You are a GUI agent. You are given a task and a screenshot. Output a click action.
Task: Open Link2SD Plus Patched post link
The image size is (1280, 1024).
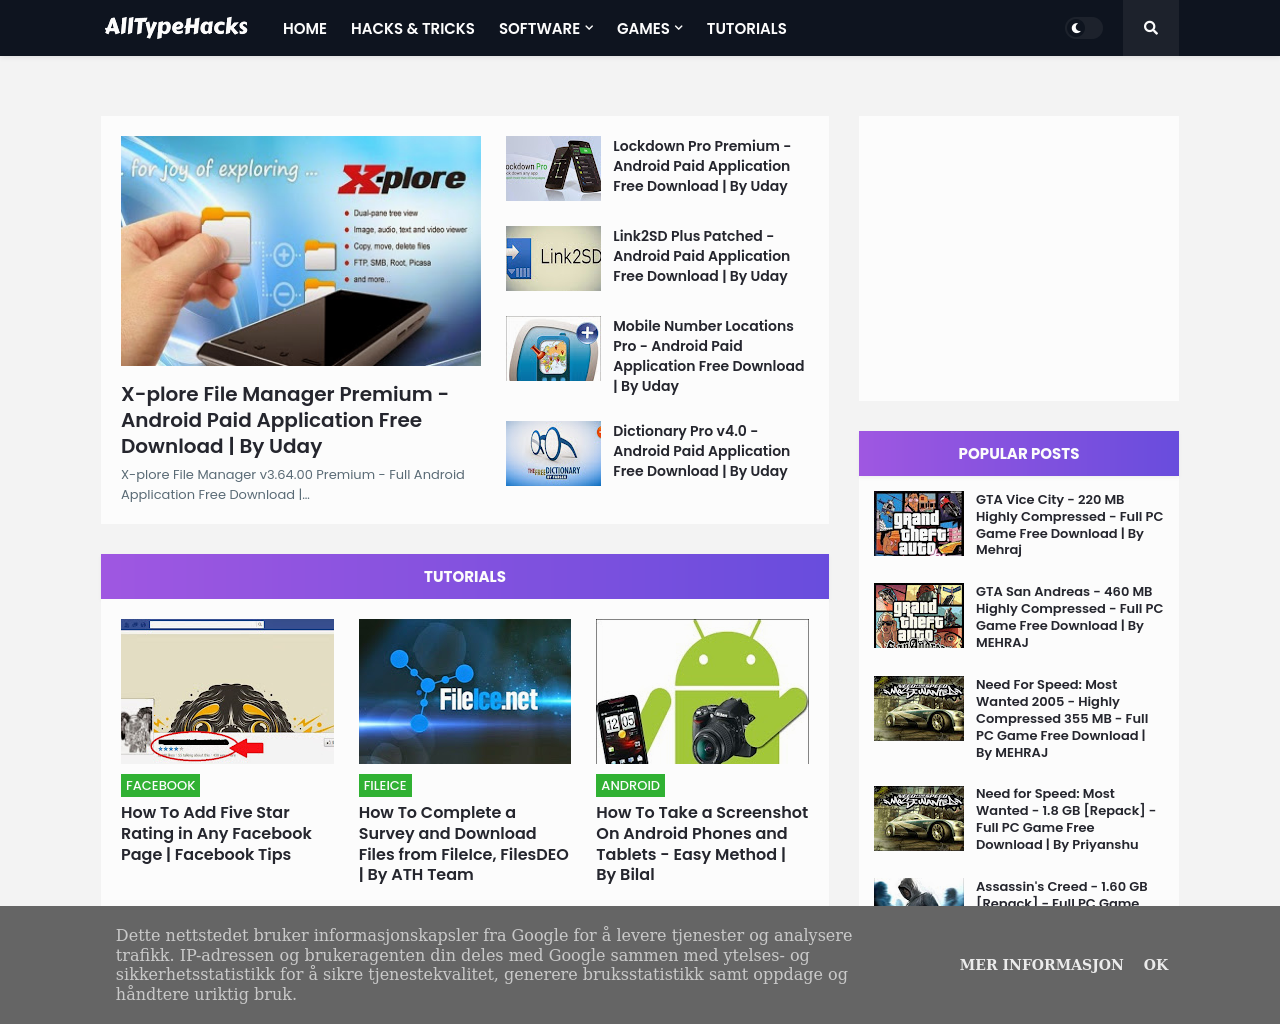(x=702, y=256)
